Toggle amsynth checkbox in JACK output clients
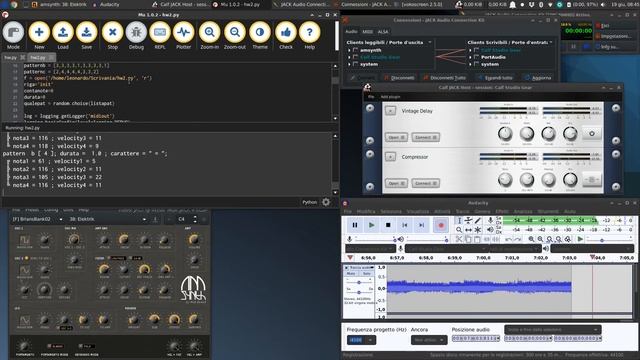640x360 pixels. click(356, 50)
